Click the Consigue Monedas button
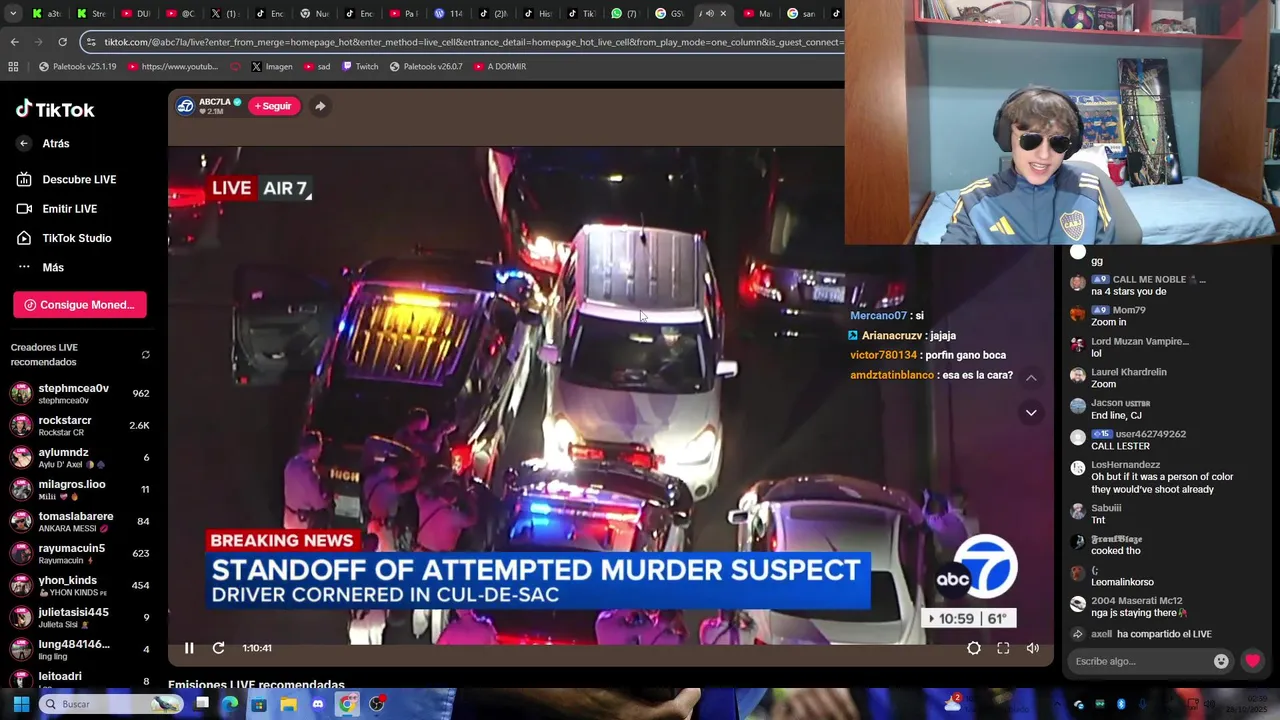This screenshot has width=1280, height=720. (80, 305)
